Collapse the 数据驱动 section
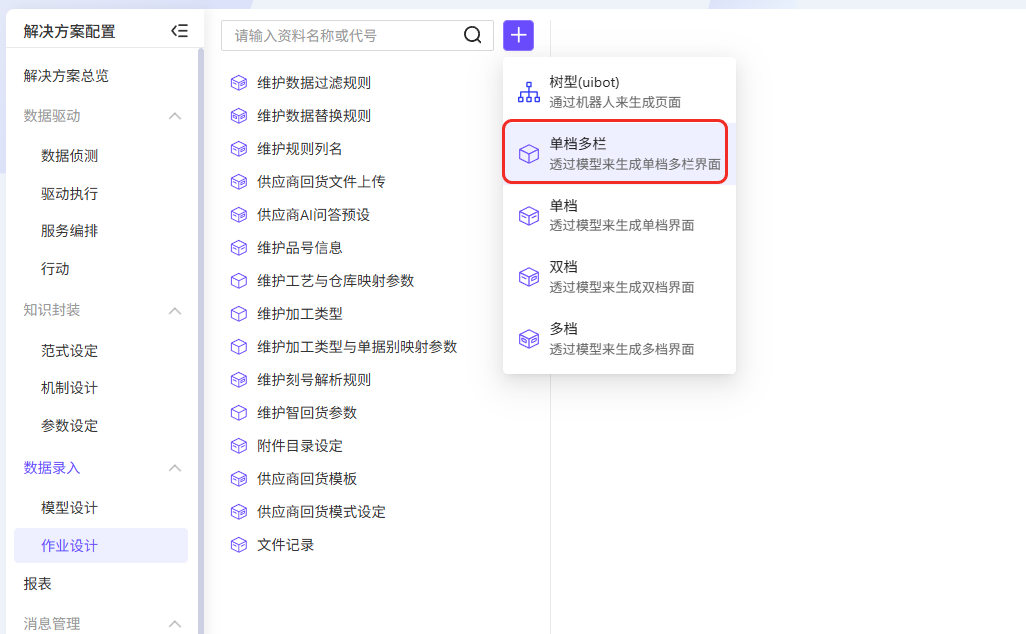The height and width of the screenshot is (634, 1026). tap(175, 116)
